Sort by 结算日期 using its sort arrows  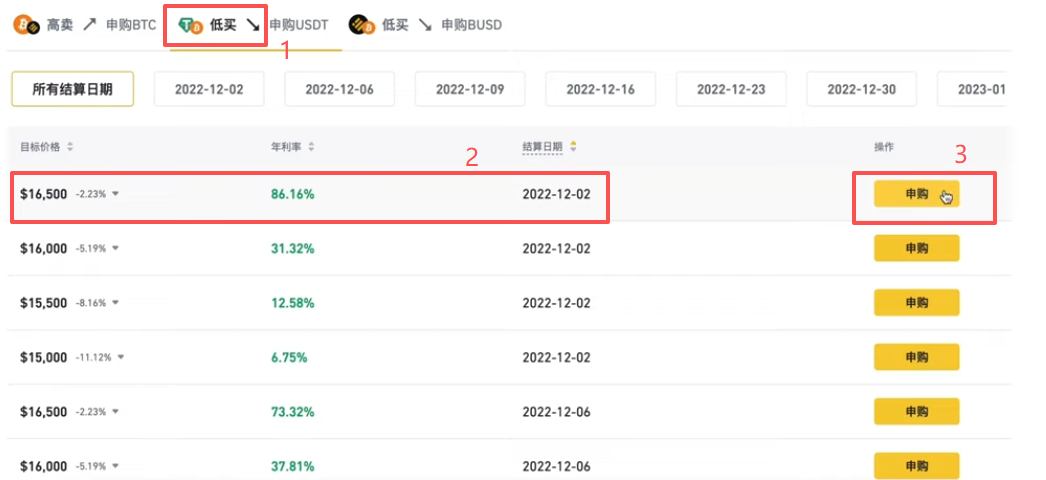572,147
